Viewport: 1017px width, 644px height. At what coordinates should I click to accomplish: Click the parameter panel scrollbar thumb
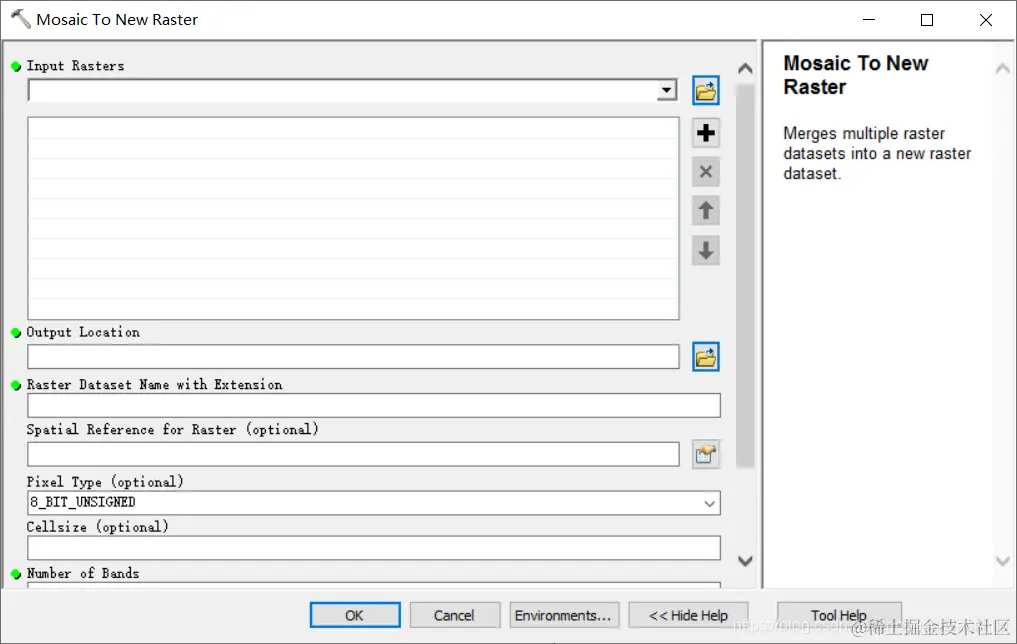[745, 276]
